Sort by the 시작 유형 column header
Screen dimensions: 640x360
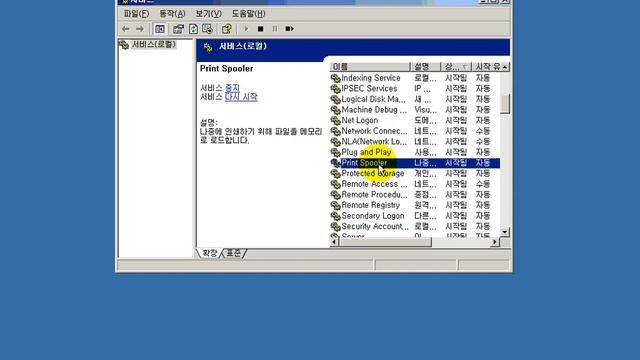486,67
